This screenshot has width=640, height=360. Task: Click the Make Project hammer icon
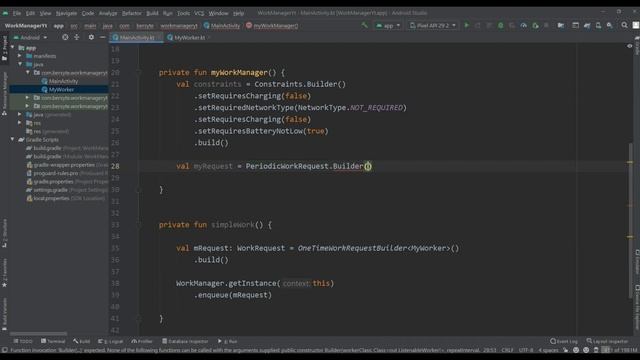pos(364,25)
